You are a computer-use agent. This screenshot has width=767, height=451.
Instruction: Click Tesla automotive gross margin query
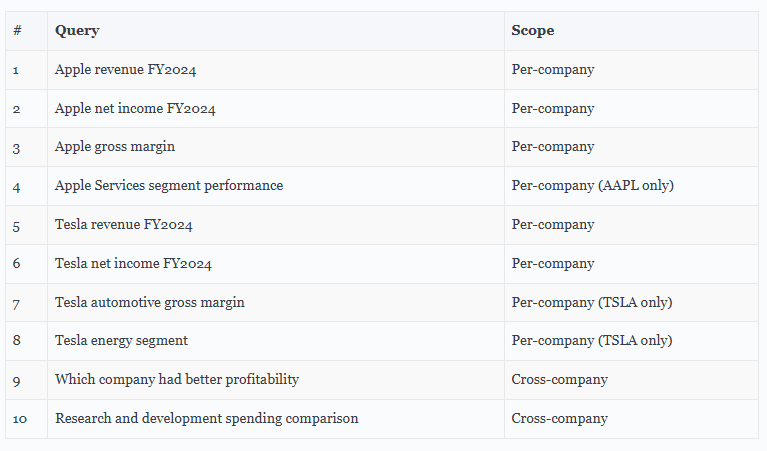coord(150,302)
